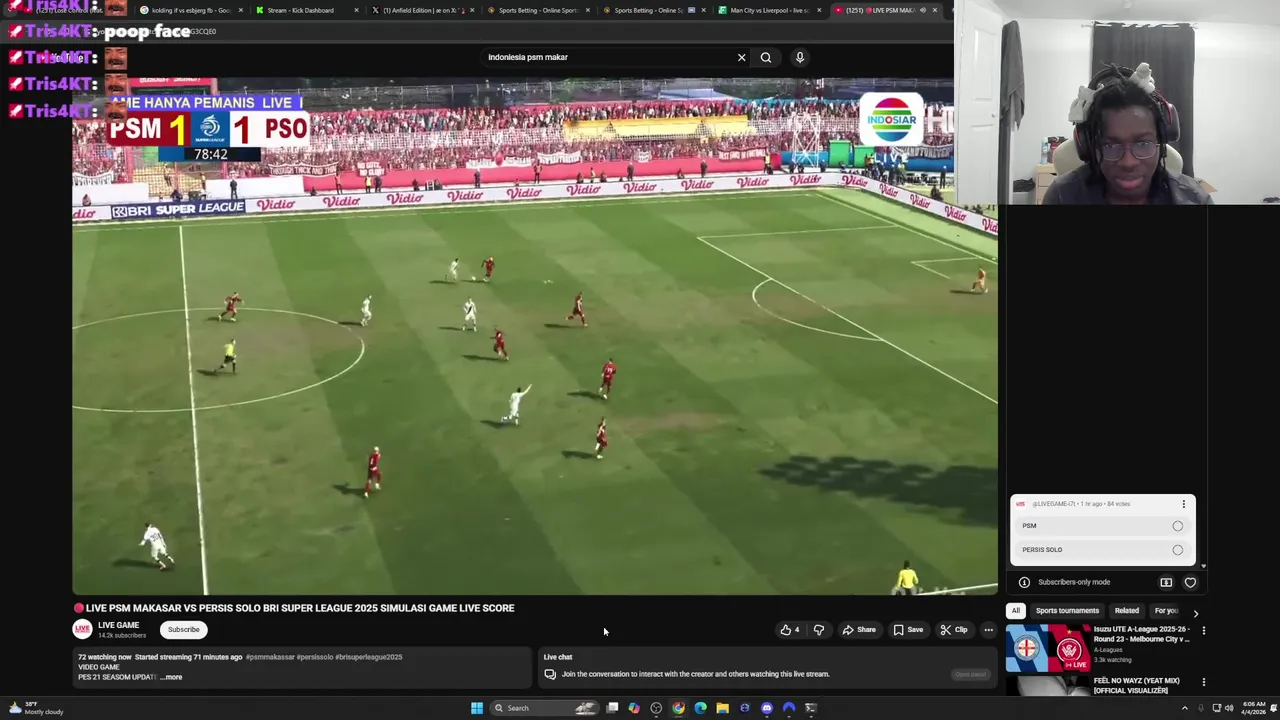Open more actions menu under video
This screenshot has width=1280, height=720.
(988, 630)
